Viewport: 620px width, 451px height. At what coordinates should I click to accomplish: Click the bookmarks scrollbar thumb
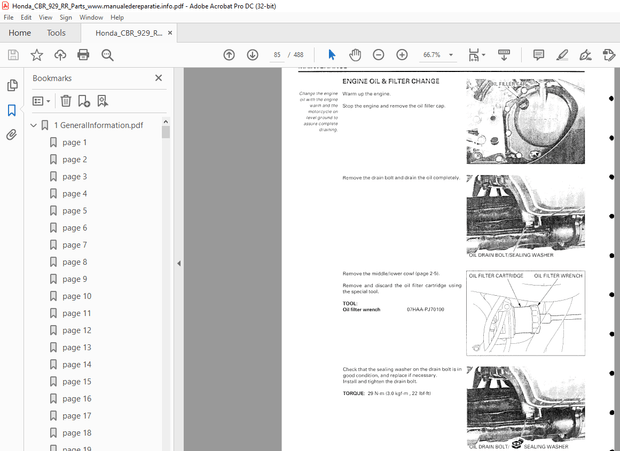166,132
